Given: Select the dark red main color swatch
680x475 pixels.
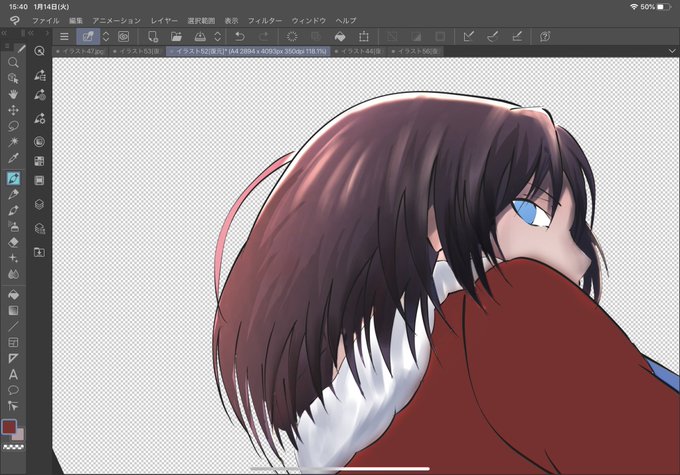Looking at the screenshot, I should pos(9,427).
